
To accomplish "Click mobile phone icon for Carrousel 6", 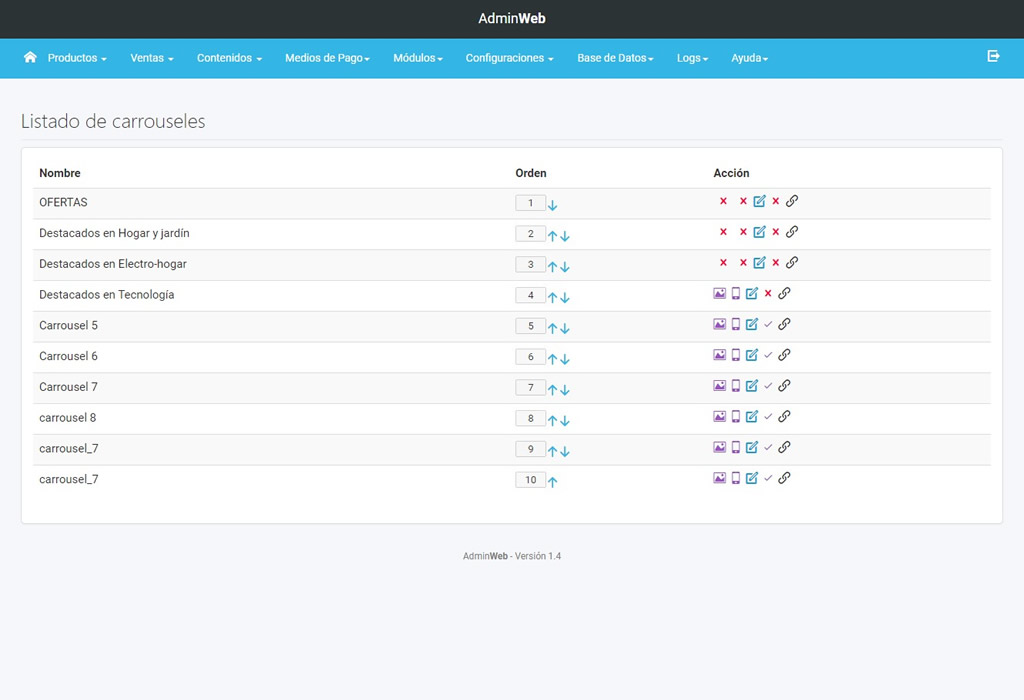I will (x=736, y=355).
